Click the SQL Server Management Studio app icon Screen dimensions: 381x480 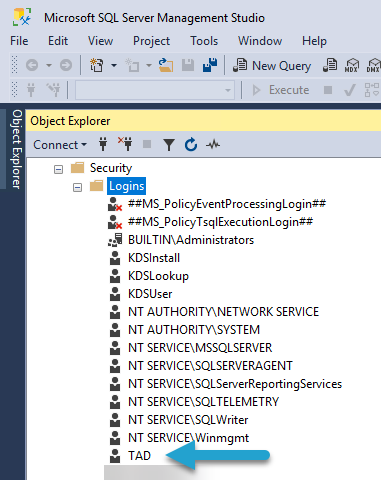click(x=22, y=17)
